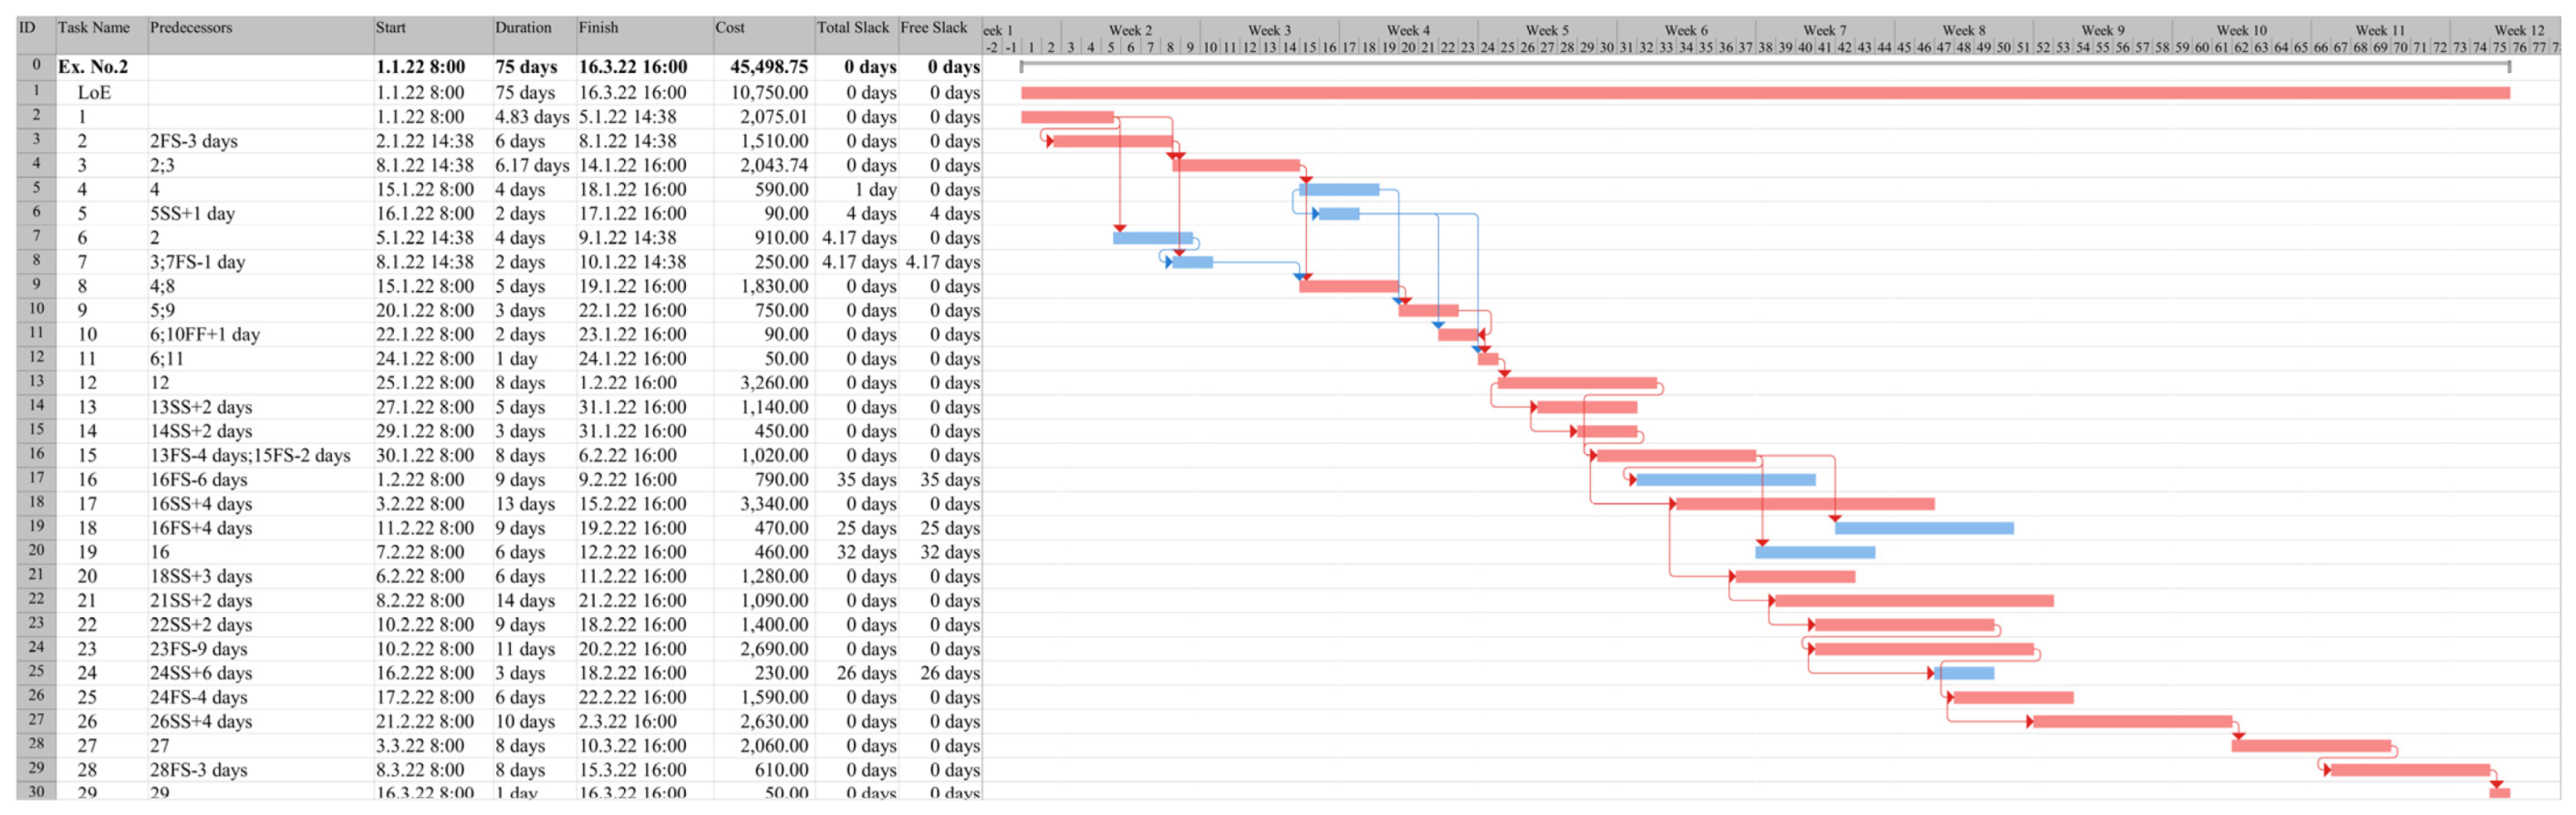Select the '23FS-9 days' predecessor cell

point(199,649)
